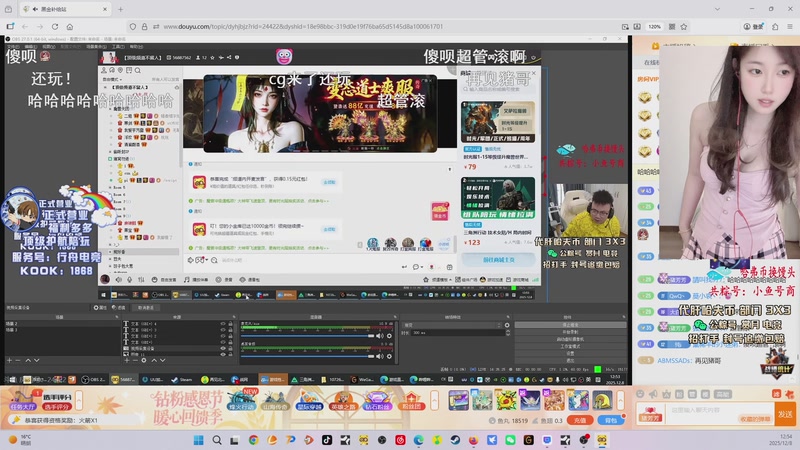Go back to previous page
The image size is (800, 450).
pyautogui.click(x=24, y=27)
